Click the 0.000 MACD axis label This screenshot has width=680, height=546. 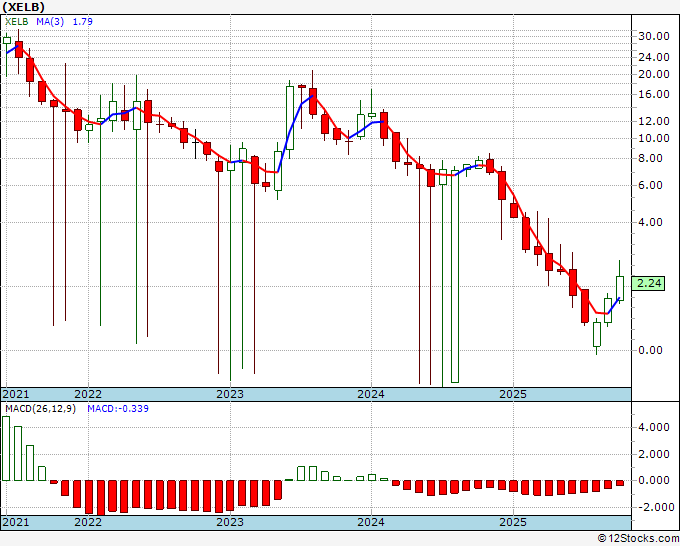click(654, 481)
